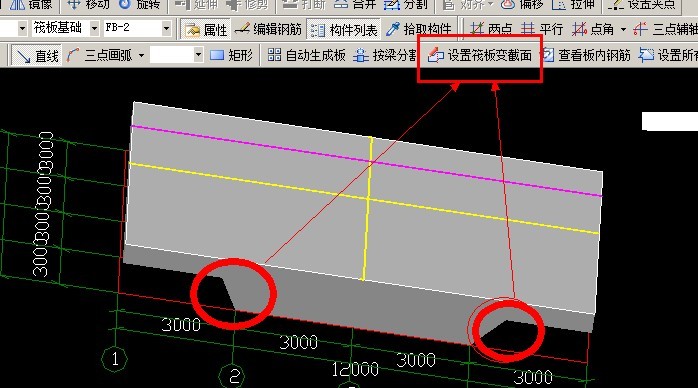Open the 点角 dropdown arrow
Image resolution: width=698 pixels, height=388 pixels.
[x=623, y=30]
